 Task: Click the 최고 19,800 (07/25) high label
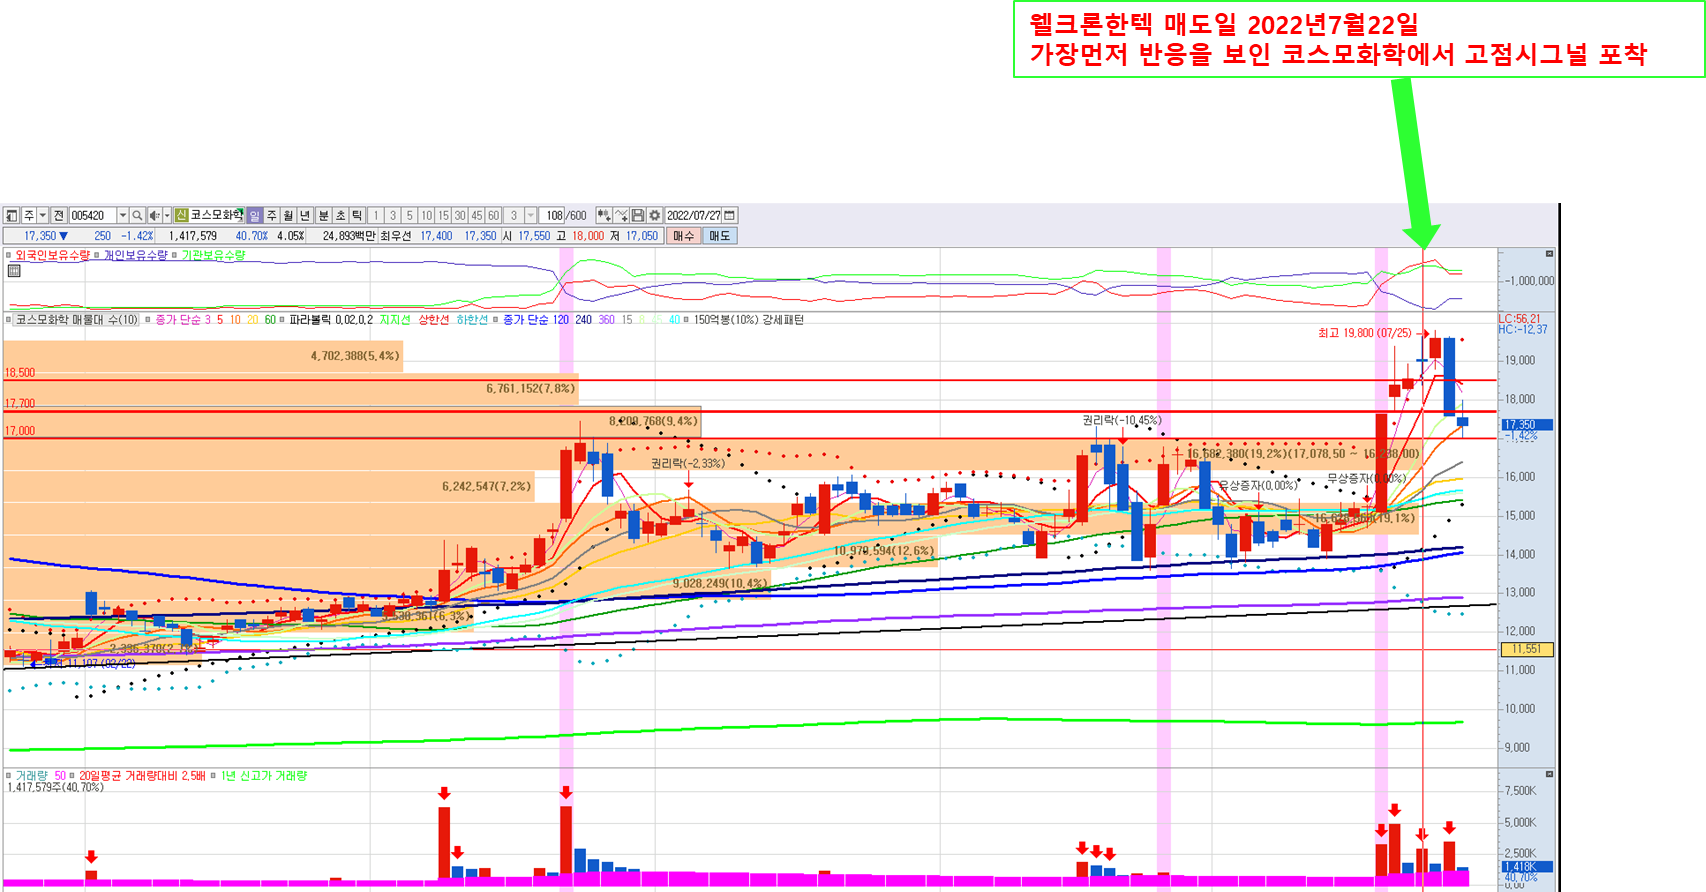[x=1365, y=333]
